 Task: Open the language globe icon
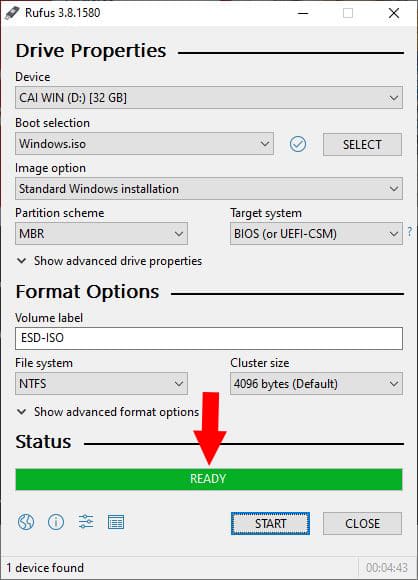coord(26,522)
